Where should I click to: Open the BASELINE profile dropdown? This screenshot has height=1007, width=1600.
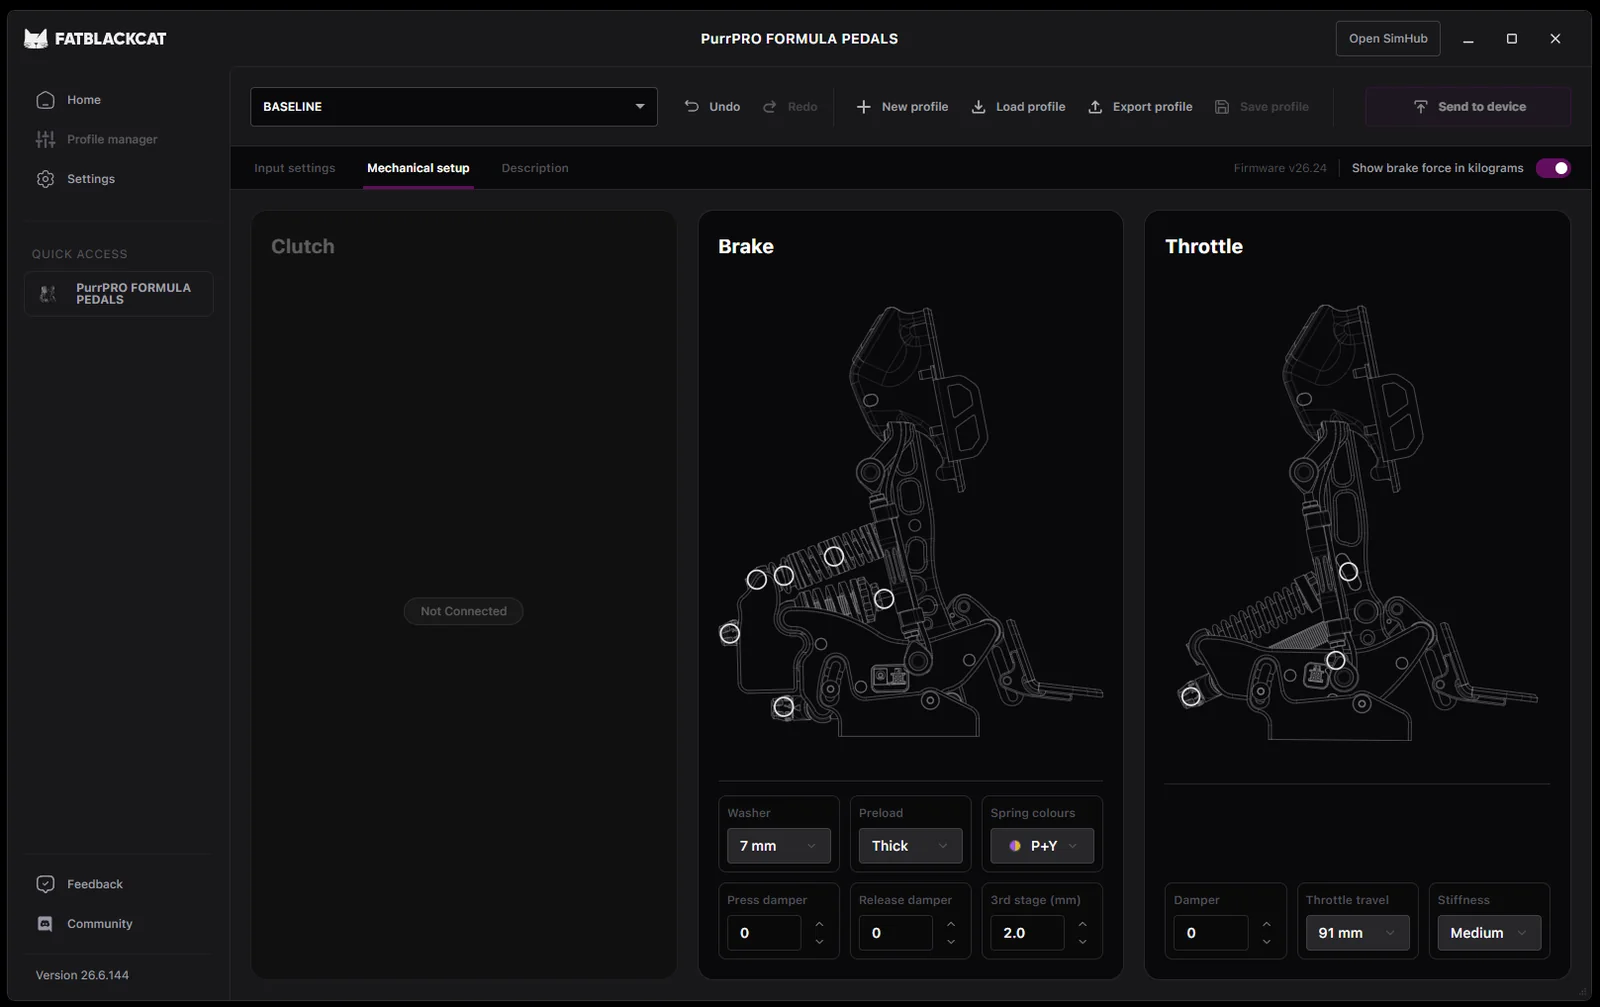[x=454, y=107]
